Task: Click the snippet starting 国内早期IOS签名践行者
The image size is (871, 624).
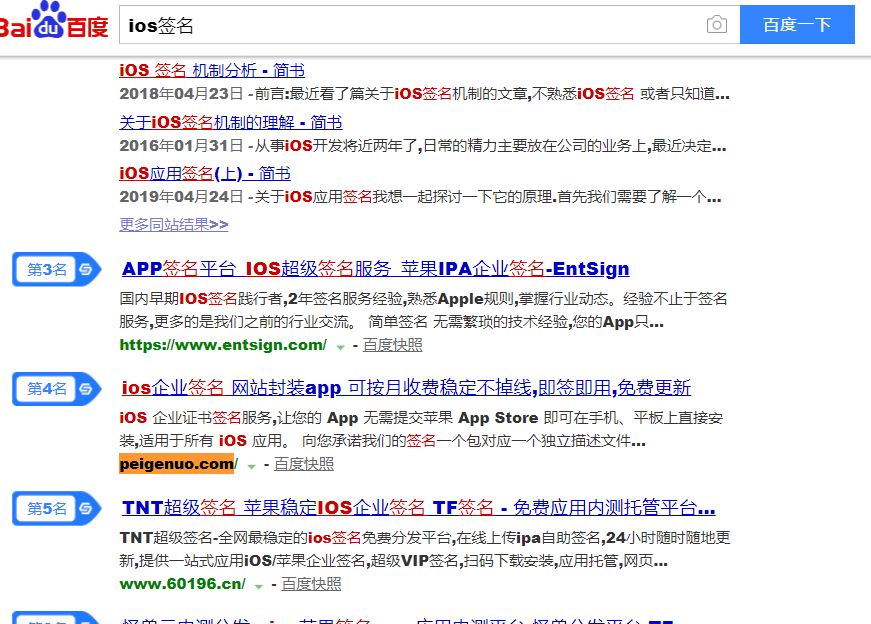Action: [423, 311]
